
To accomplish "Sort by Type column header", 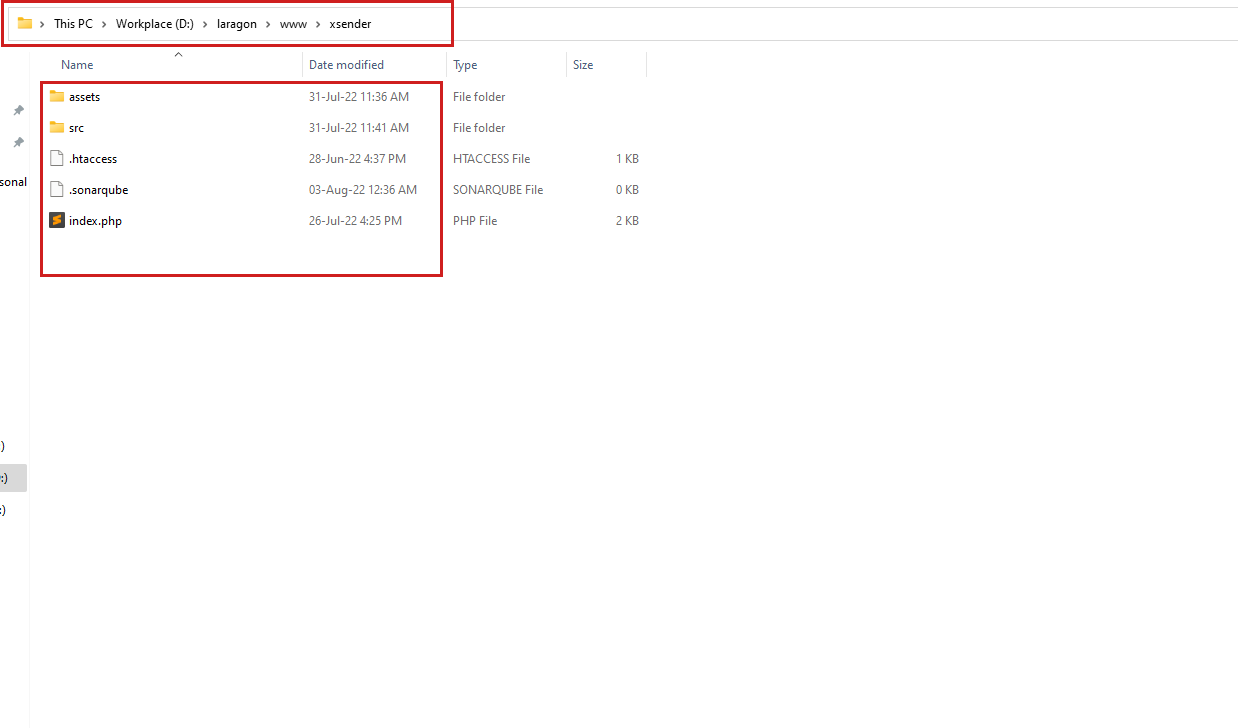I will [x=465, y=65].
